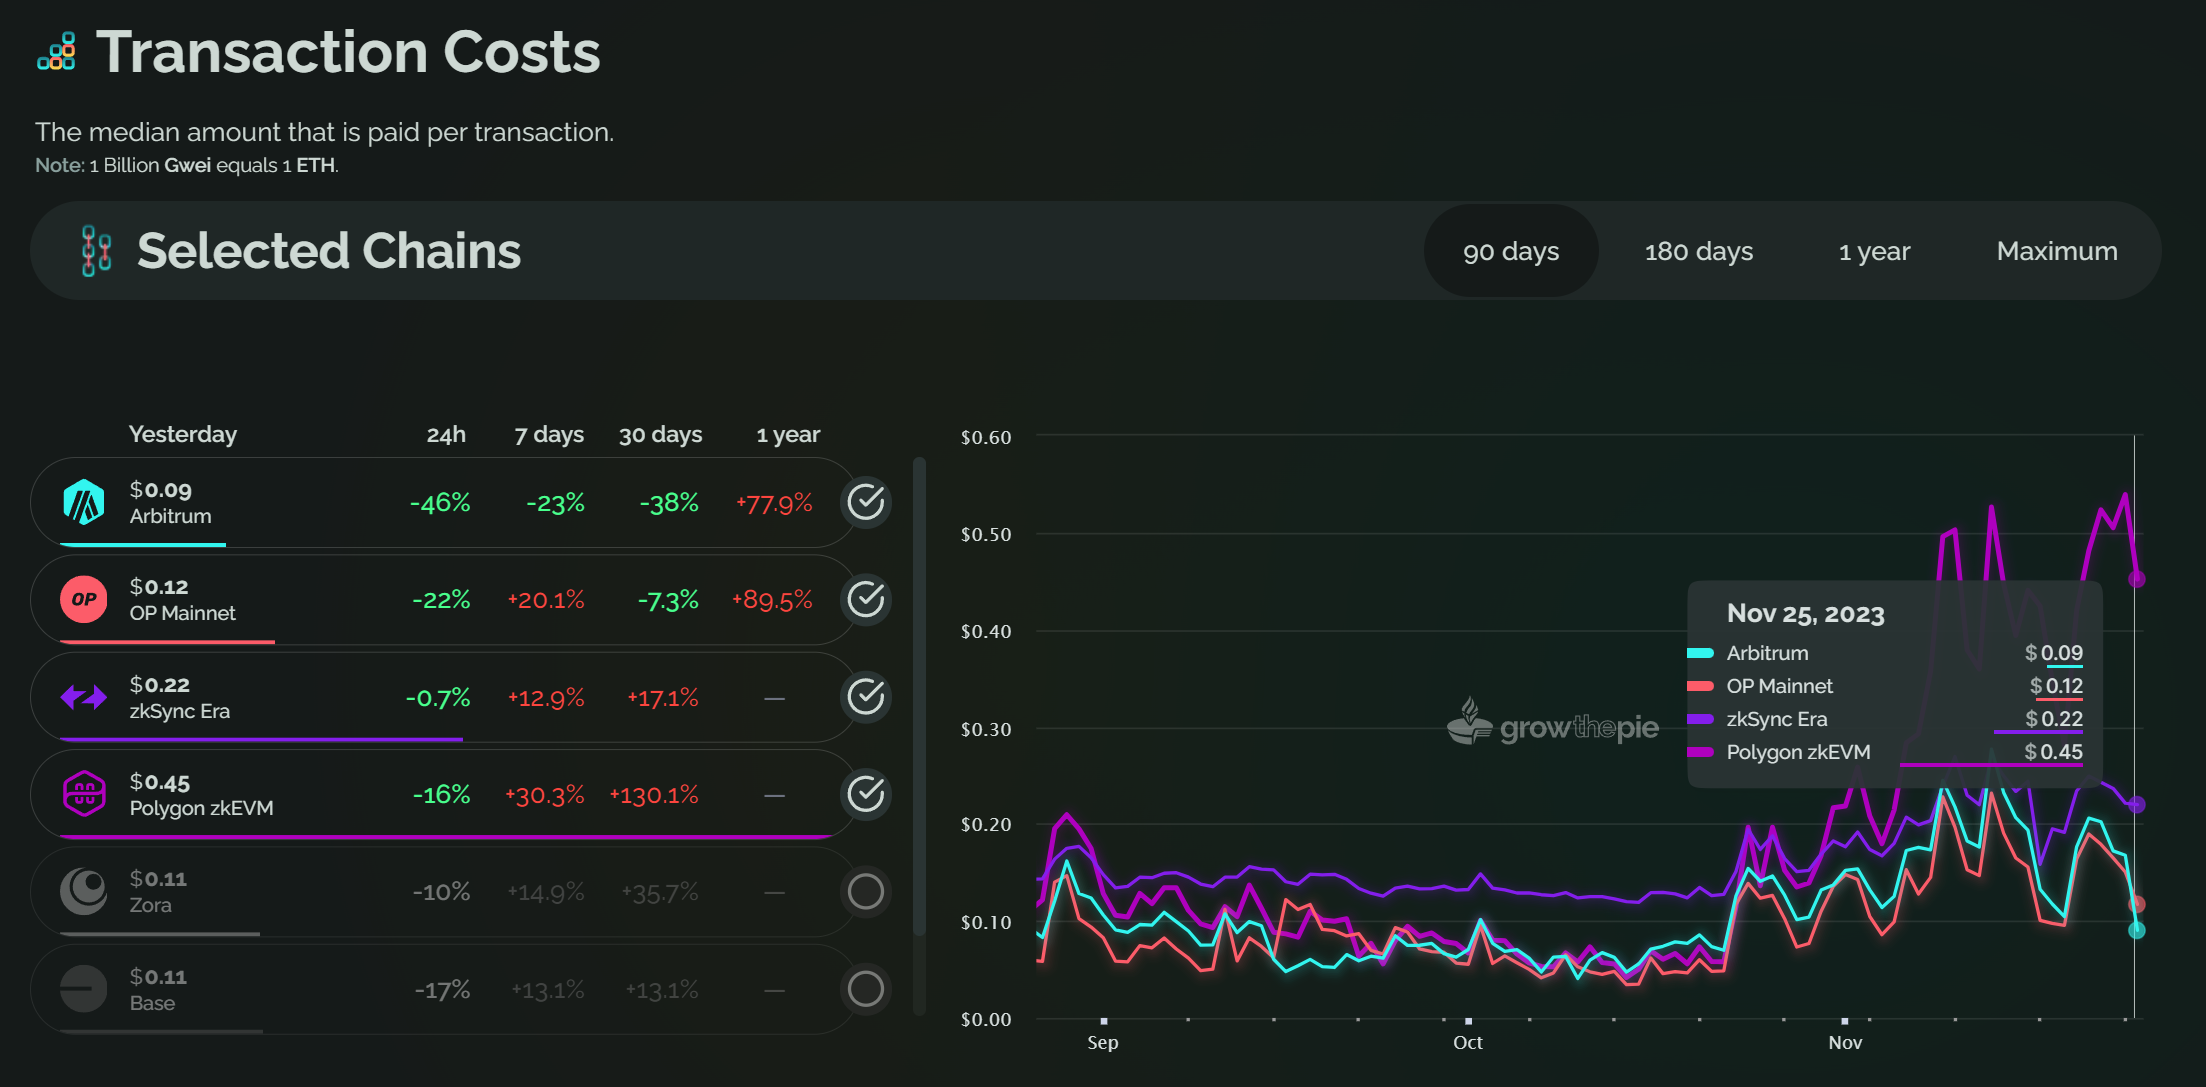Untick the Polygon zkEVM chain toggle

[866, 794]
